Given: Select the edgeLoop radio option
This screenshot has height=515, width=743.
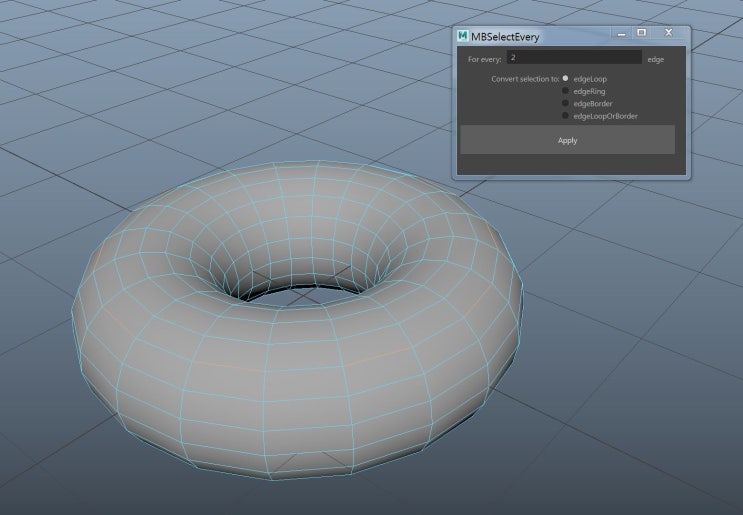Looking at the screenshot, I should [565, 78].
